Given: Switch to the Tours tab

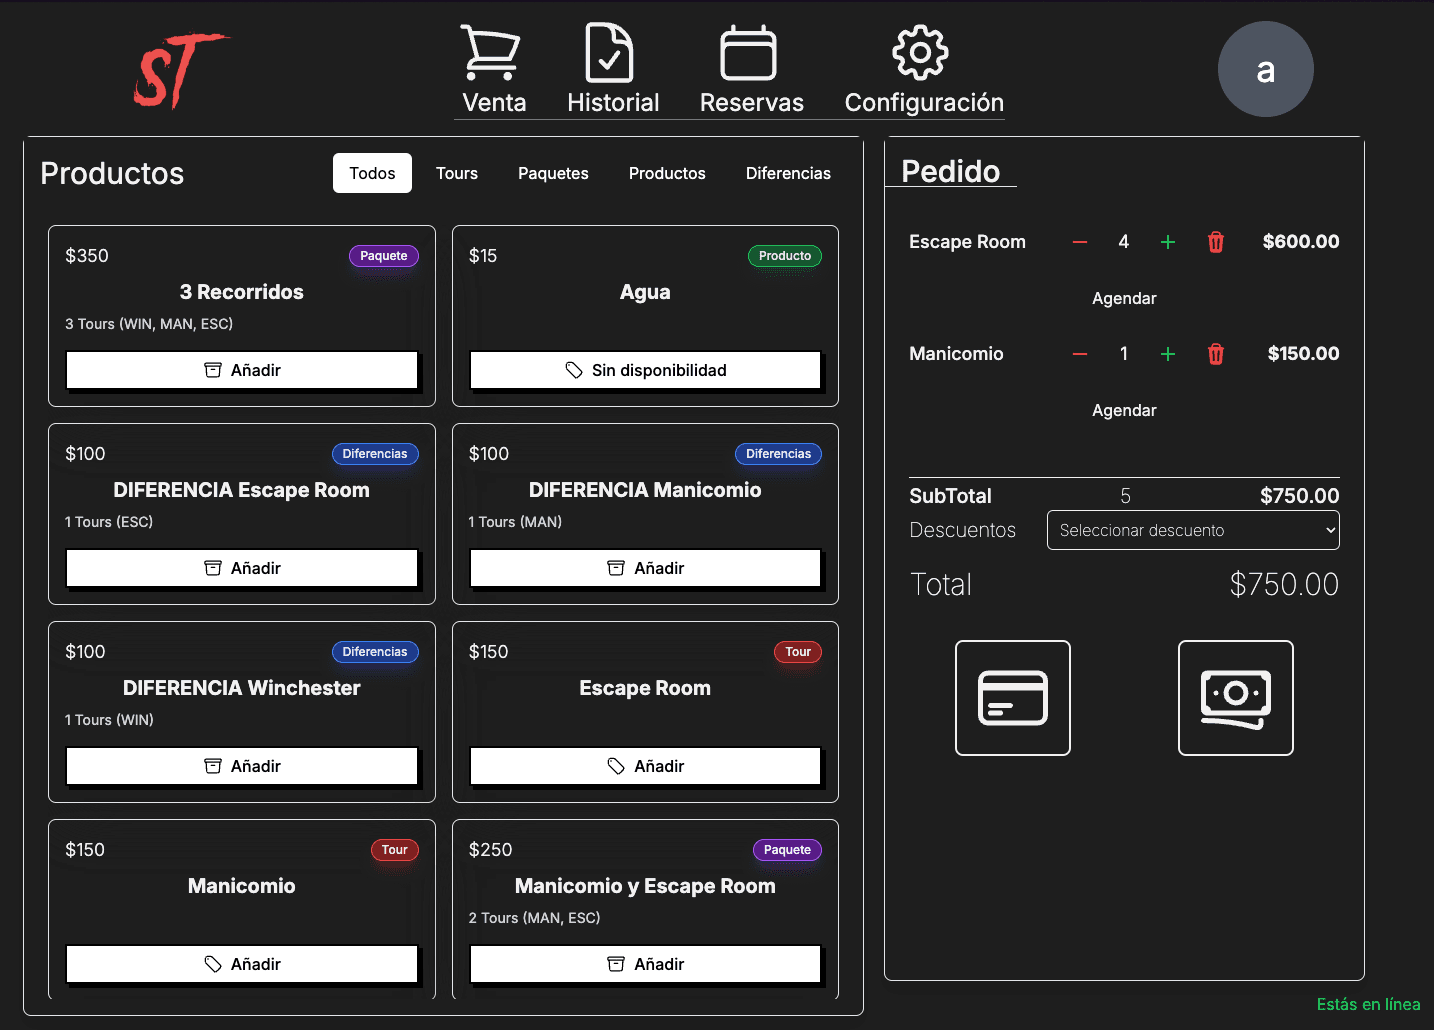Looking at the screenshot, I should (456, 172).
